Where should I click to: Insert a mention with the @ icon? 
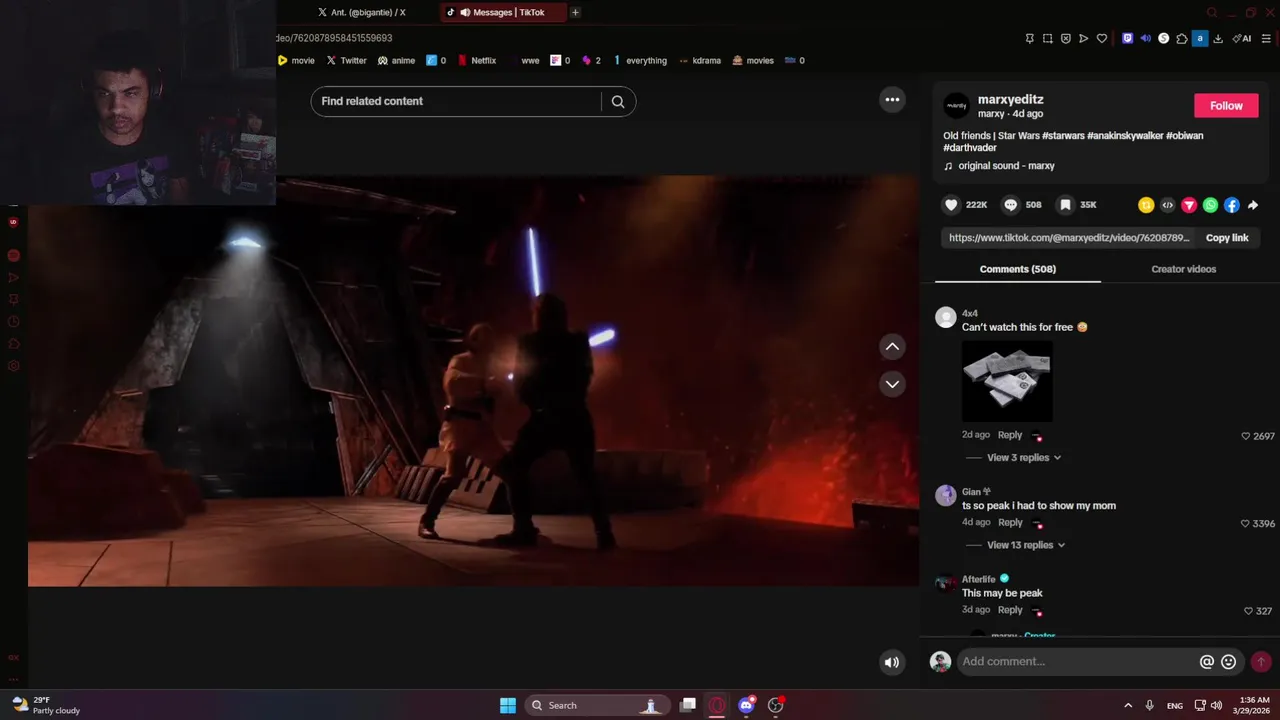tap(1207, 661)
